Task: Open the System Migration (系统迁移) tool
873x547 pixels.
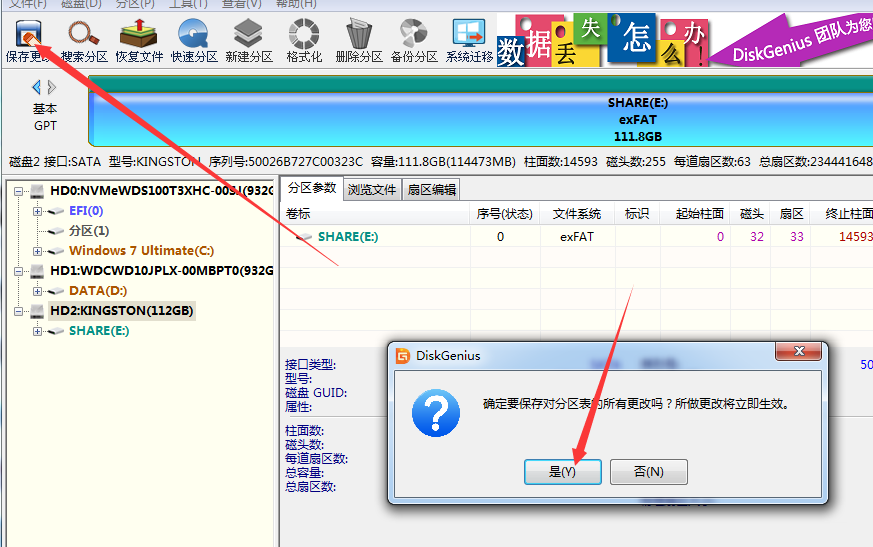Action: (469, 41)
